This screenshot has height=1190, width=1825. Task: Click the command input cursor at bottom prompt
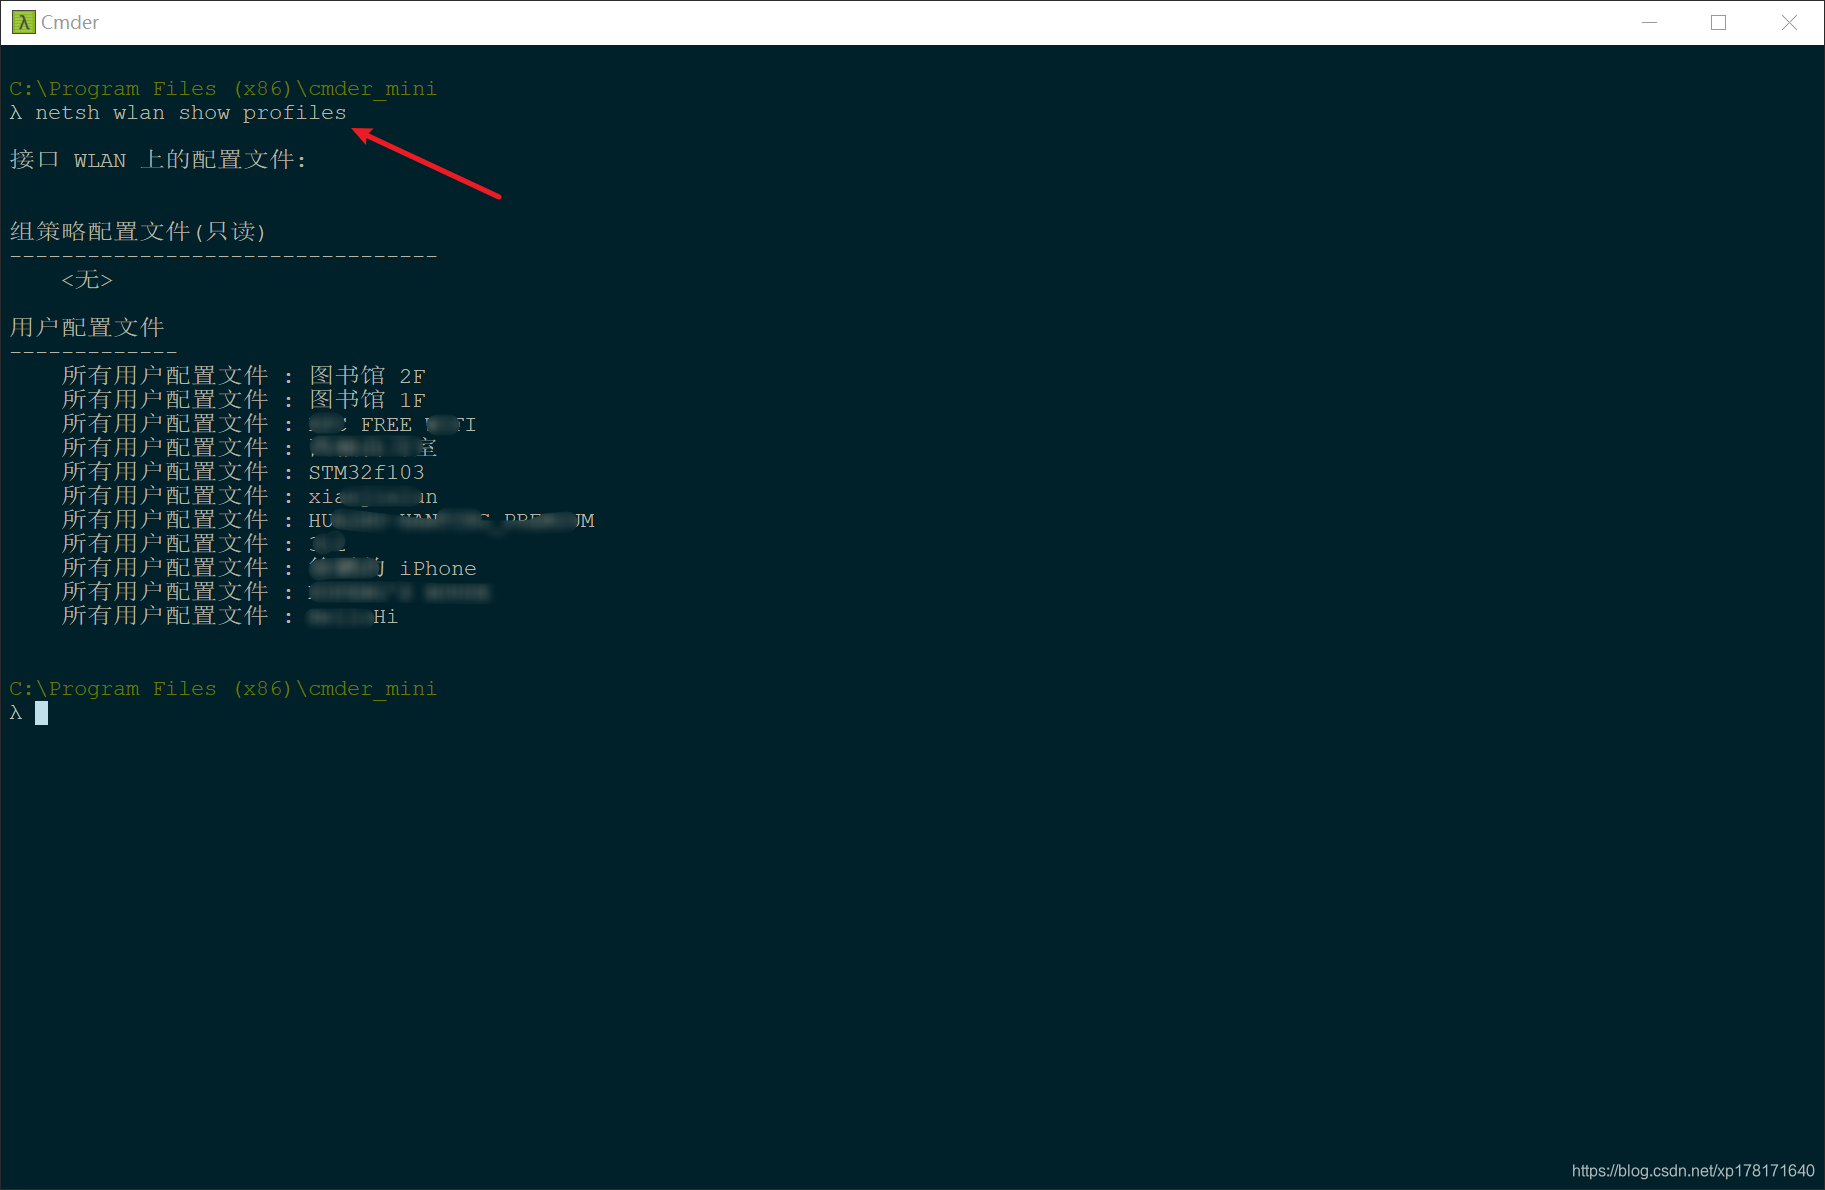coord(41,713)
